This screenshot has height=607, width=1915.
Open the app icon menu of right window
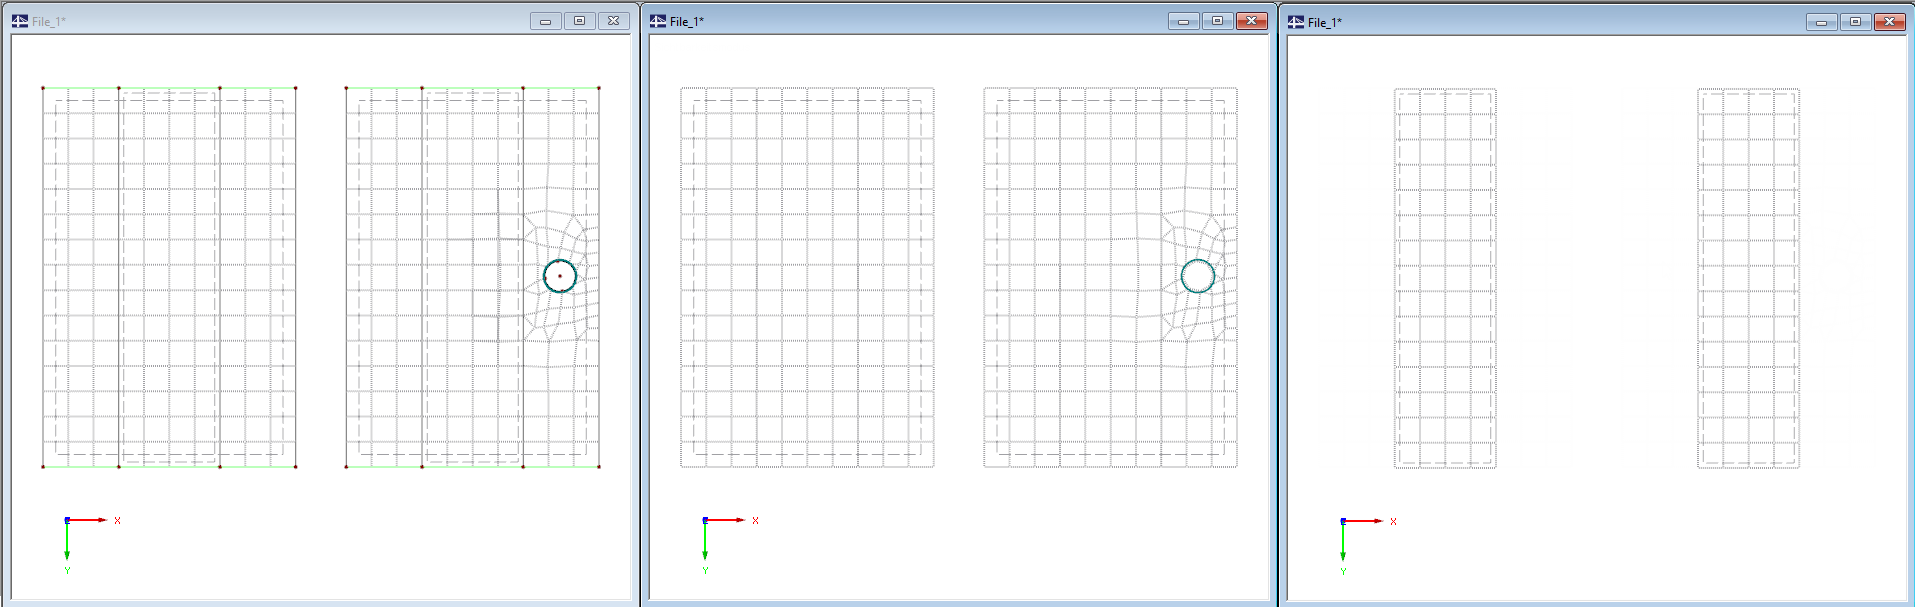[x=1296, y=22]
